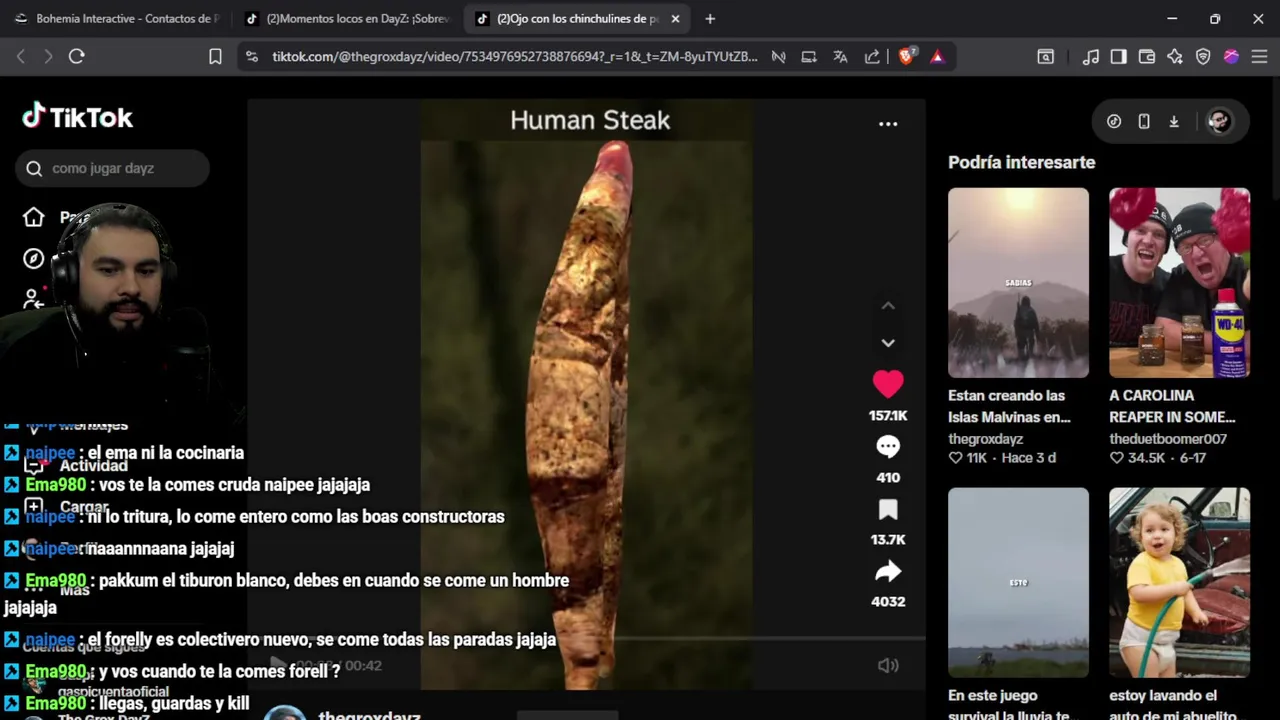This screenshot has height=720, width=1280.
Task: Open the music playlist toolbar icon
Action: click(x=1091, y=57)
